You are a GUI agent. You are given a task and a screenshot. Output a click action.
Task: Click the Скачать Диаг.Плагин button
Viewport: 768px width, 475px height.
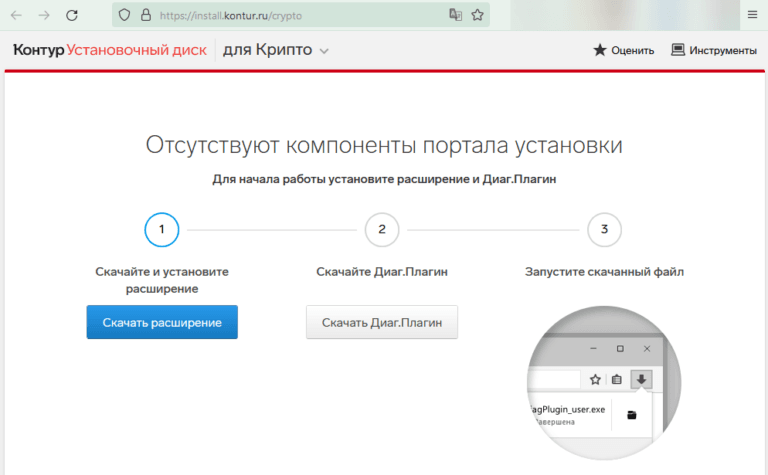point(382,322)
